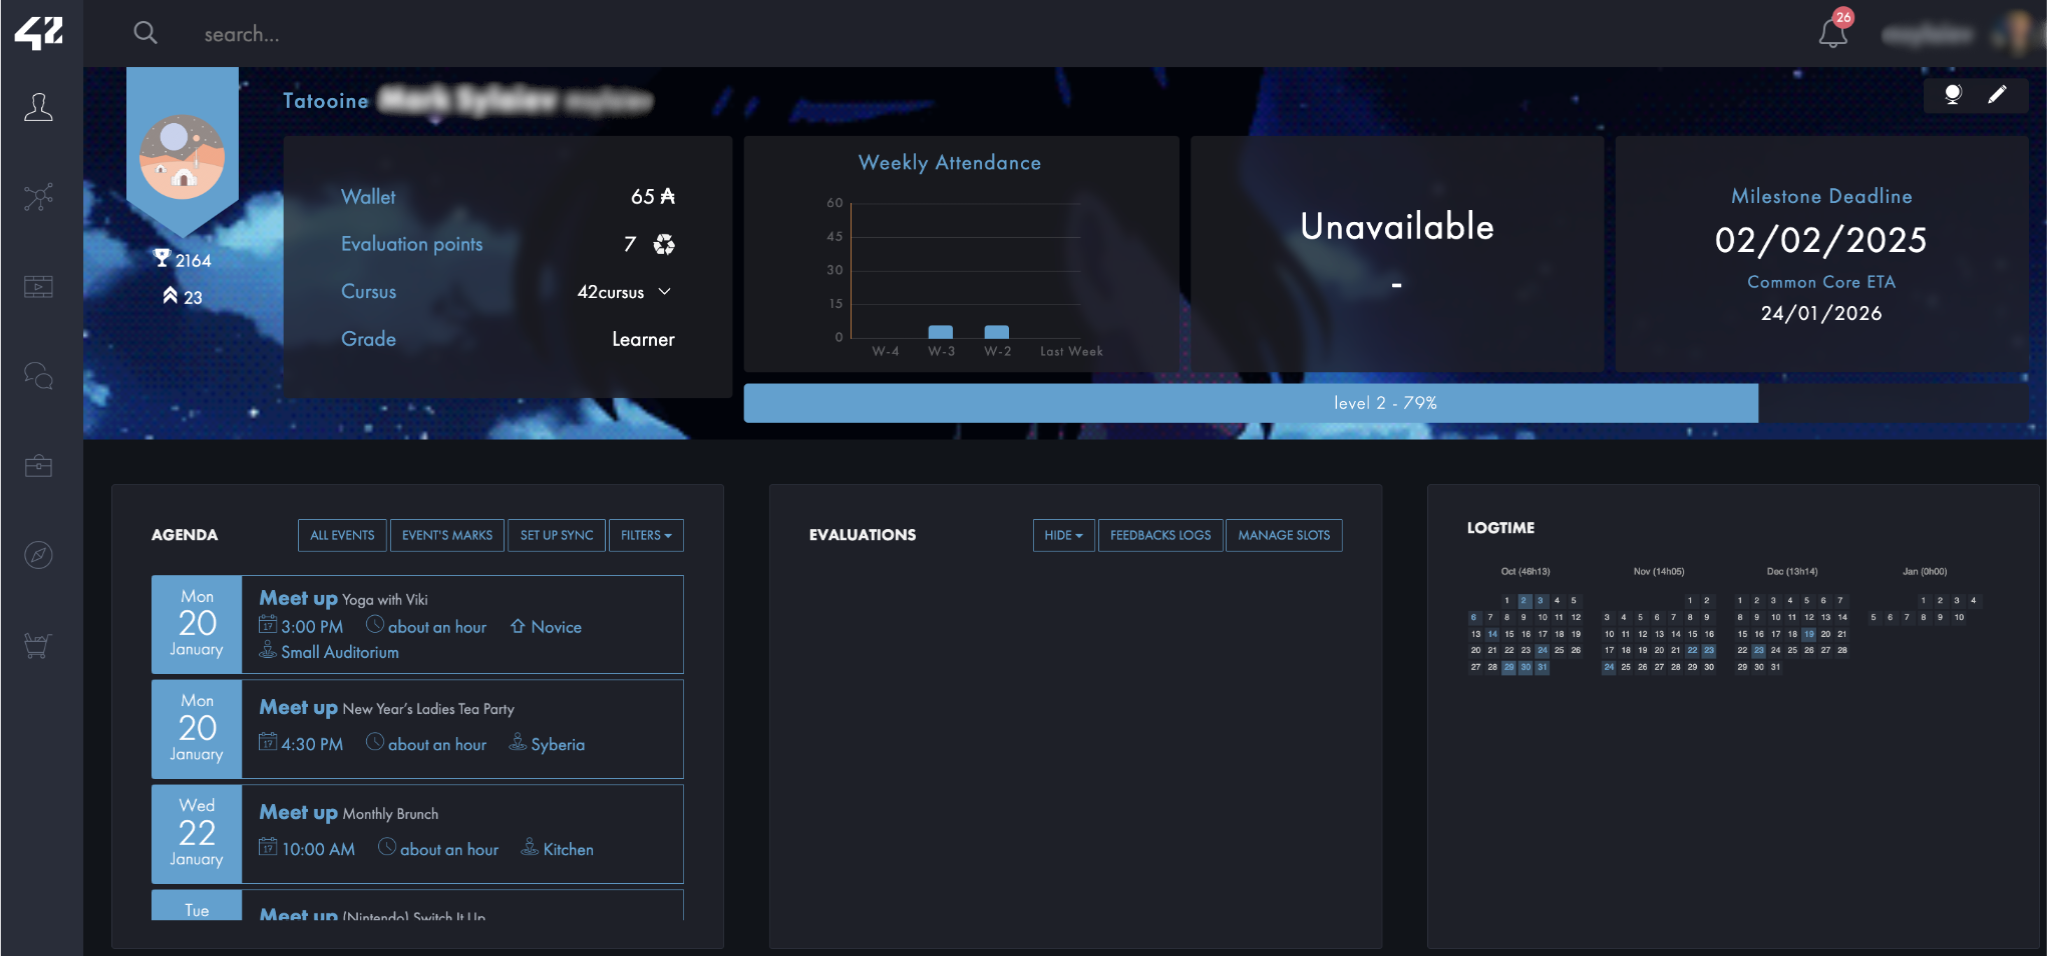Click the MANAGE SLOTS button

[x=1284, y=535]
